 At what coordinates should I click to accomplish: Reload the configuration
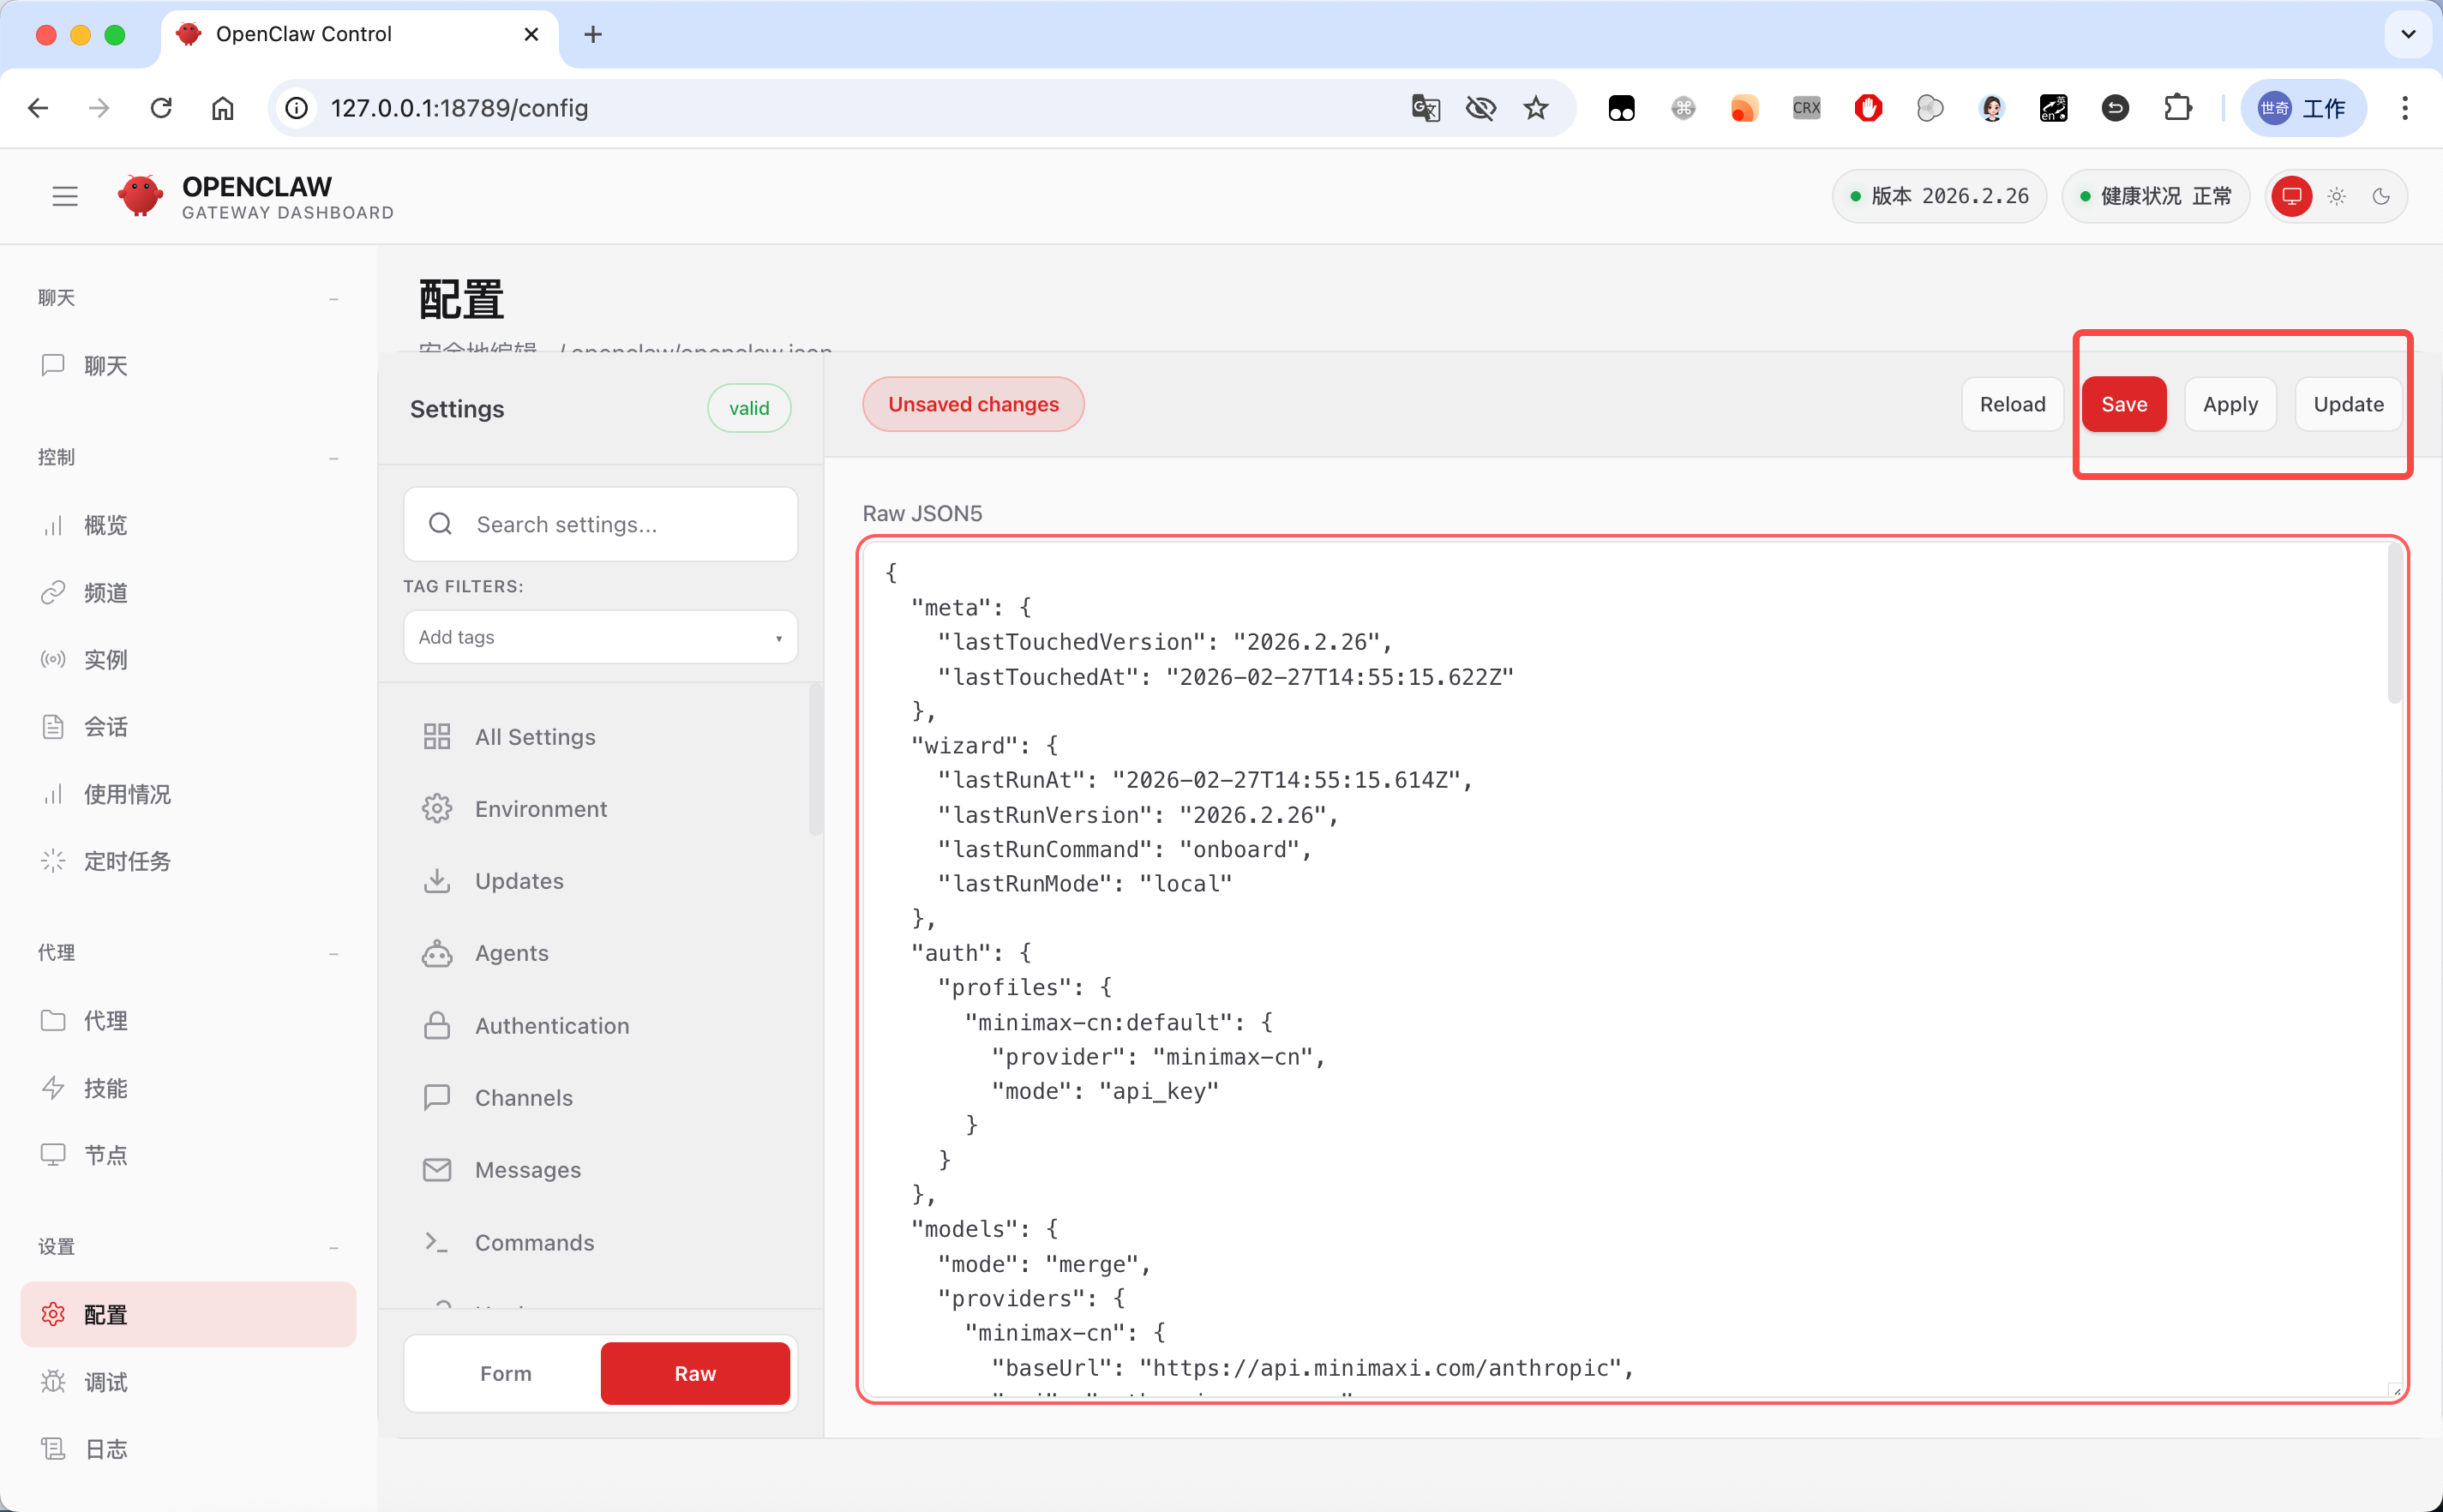coord(2012,404)
